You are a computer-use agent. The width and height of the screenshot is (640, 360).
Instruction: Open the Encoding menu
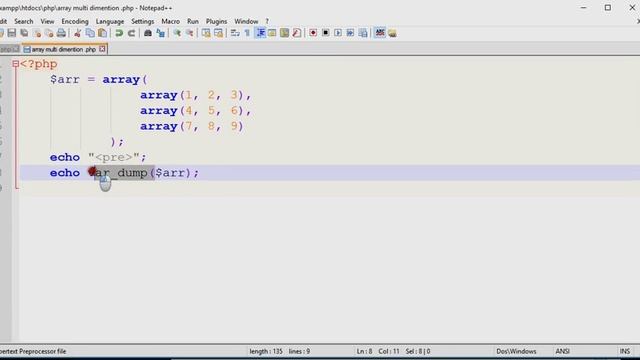[x=75, y=21]
